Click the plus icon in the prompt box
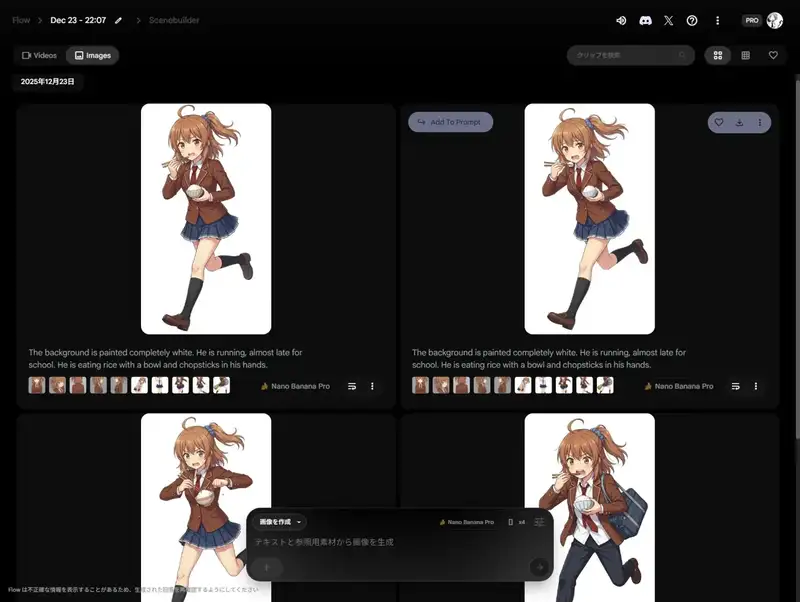The width and height of the screenshot is (800, 602). click(267, 567)
